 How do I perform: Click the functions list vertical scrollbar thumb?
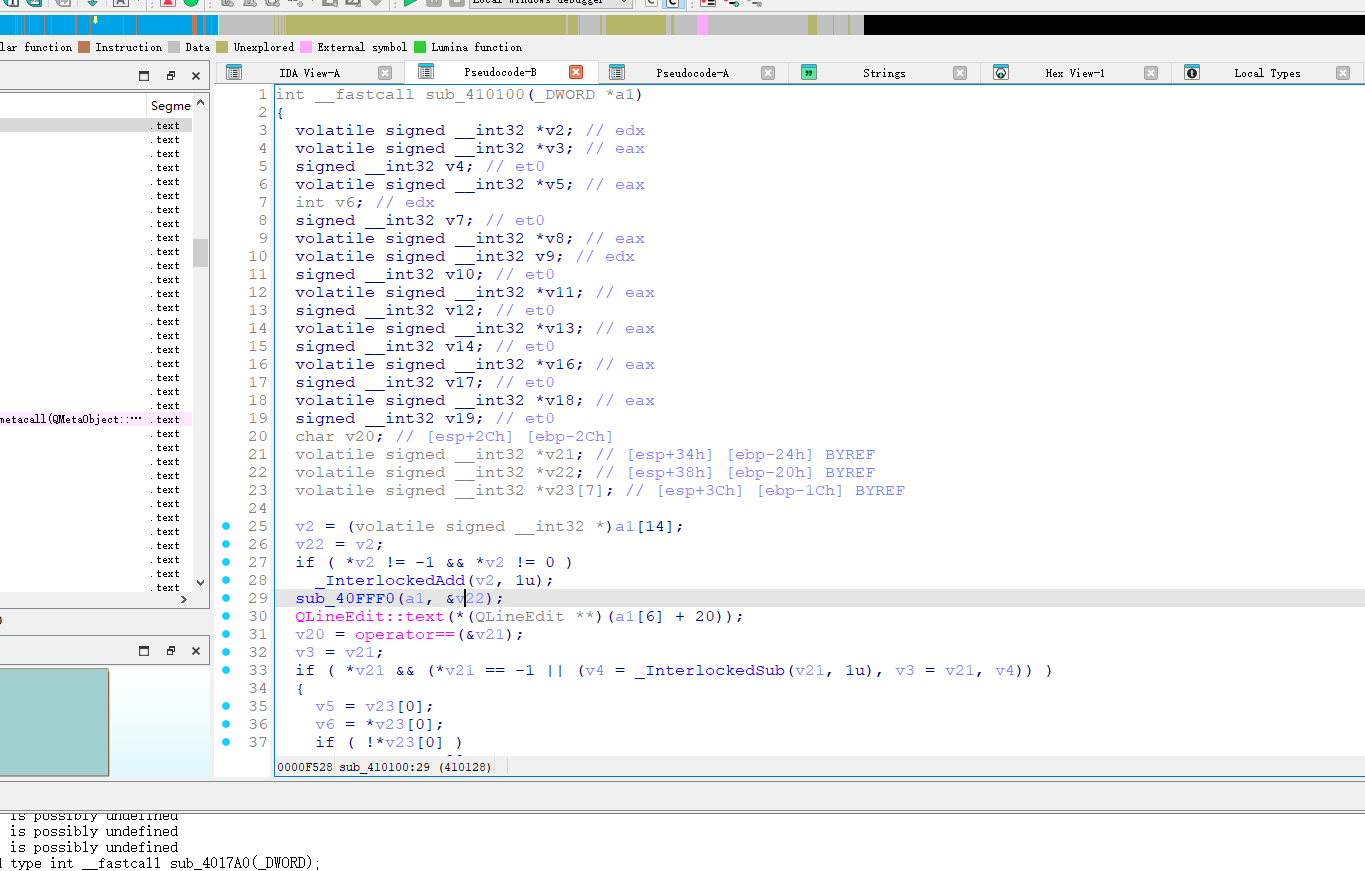click(201, 252)
